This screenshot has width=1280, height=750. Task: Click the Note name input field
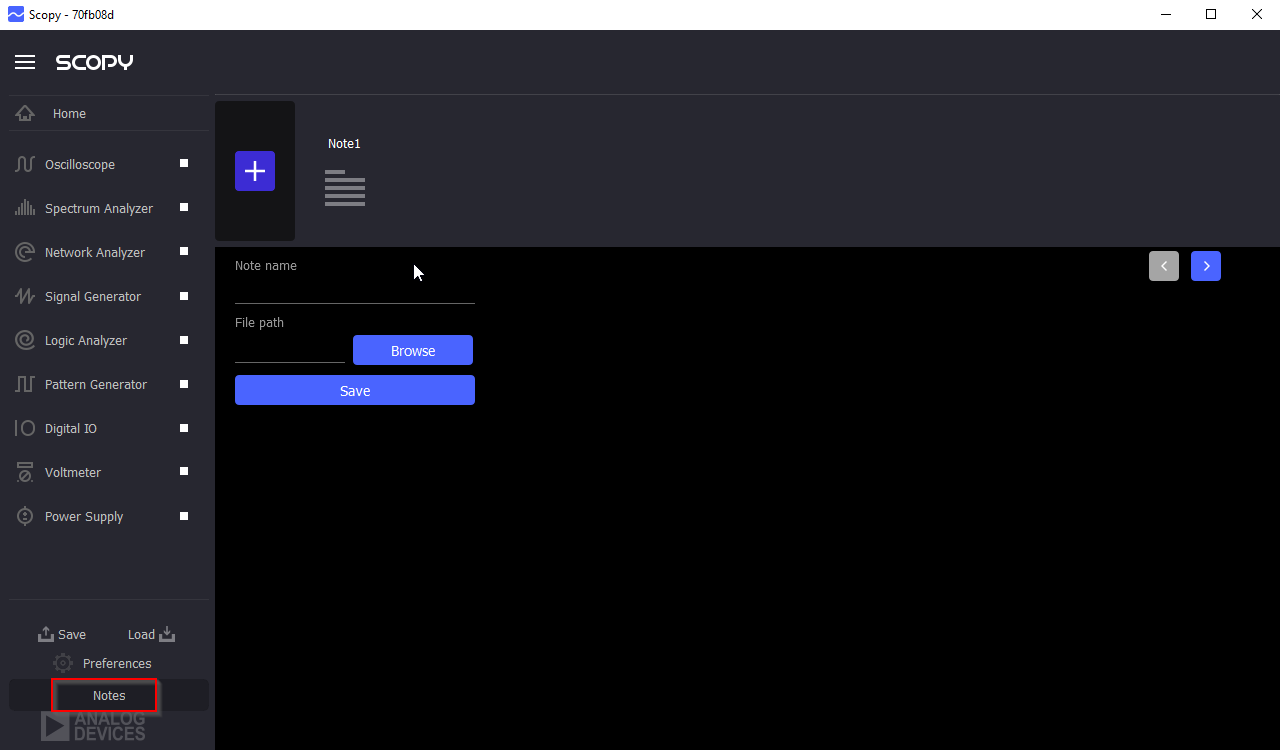click(x=355, y=290)
